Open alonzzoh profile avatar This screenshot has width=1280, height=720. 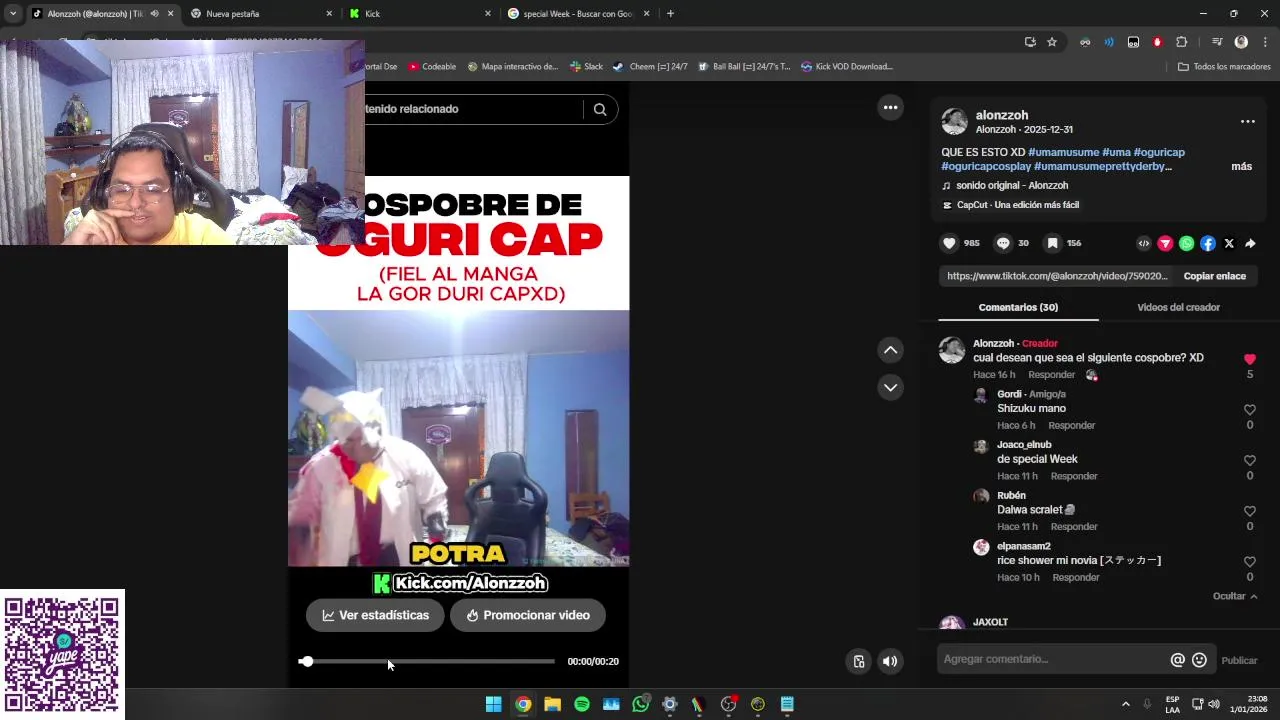955,122
